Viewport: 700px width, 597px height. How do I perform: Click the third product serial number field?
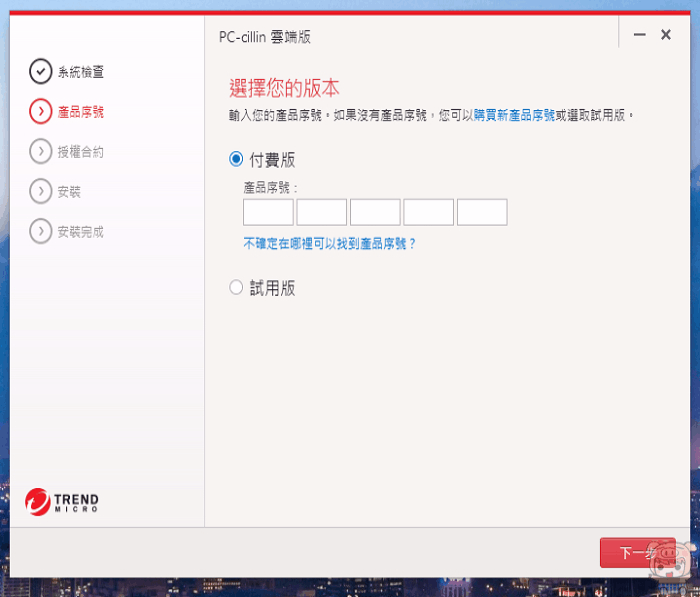pyautogui.click(x=375, y=212)
